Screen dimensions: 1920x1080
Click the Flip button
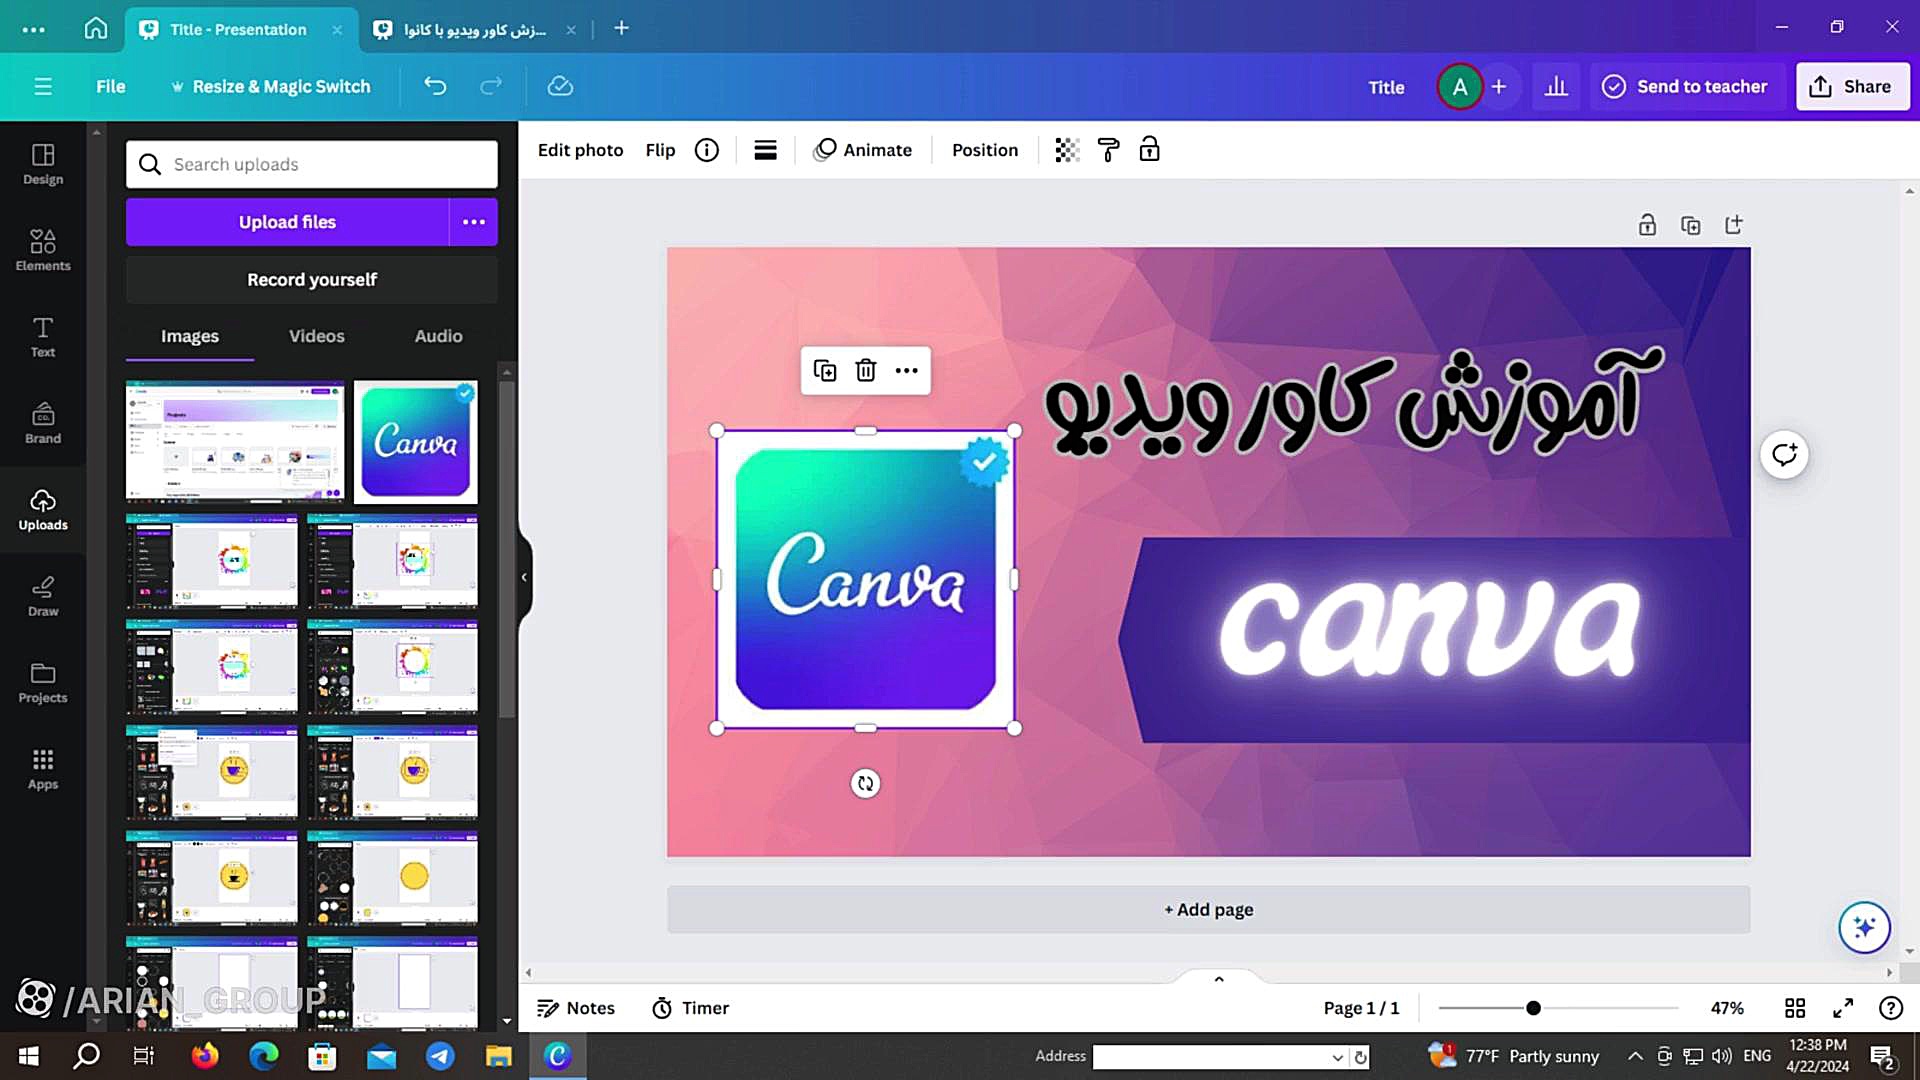(x=660, y=150)
